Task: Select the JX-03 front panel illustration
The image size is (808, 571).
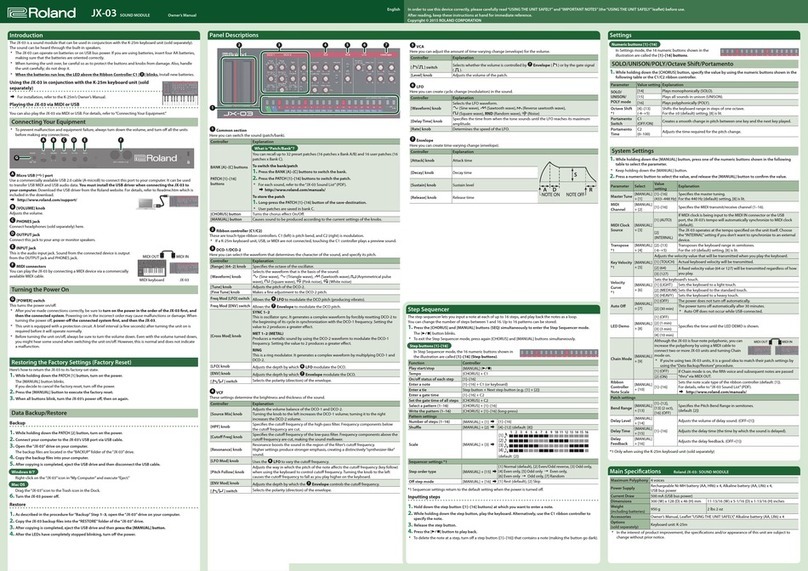Action: pos(308,82)
